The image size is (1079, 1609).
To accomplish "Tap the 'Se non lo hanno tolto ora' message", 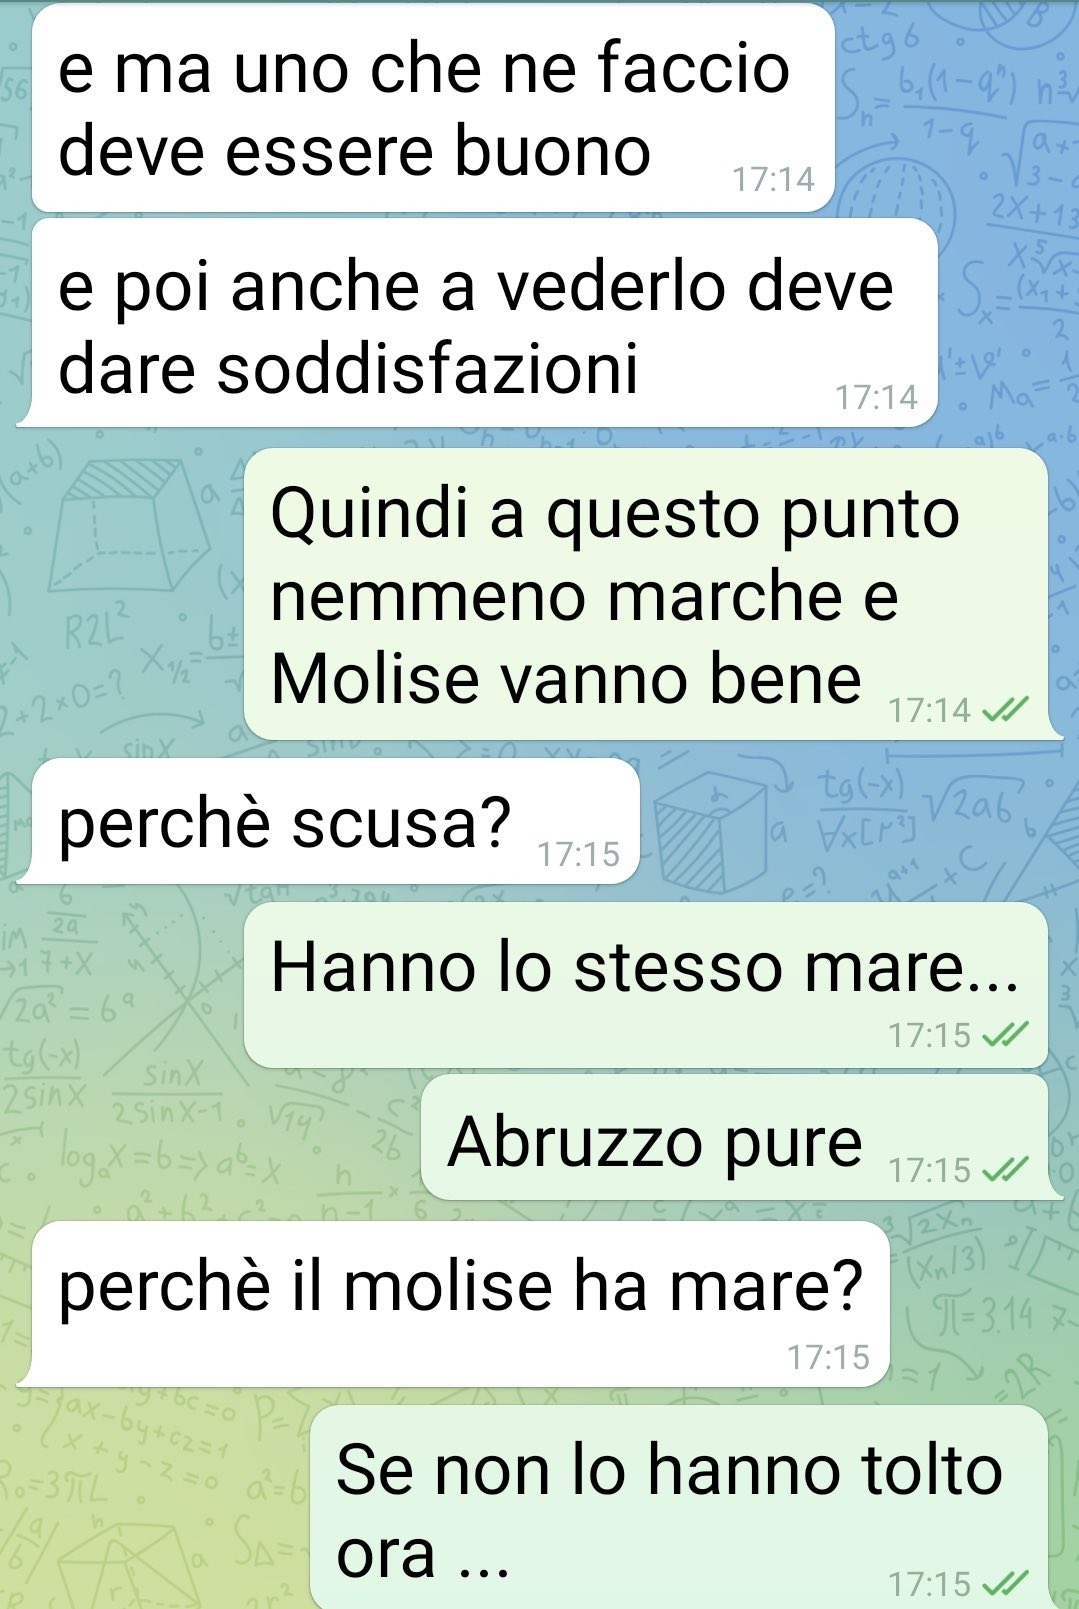I will 679,1507.
